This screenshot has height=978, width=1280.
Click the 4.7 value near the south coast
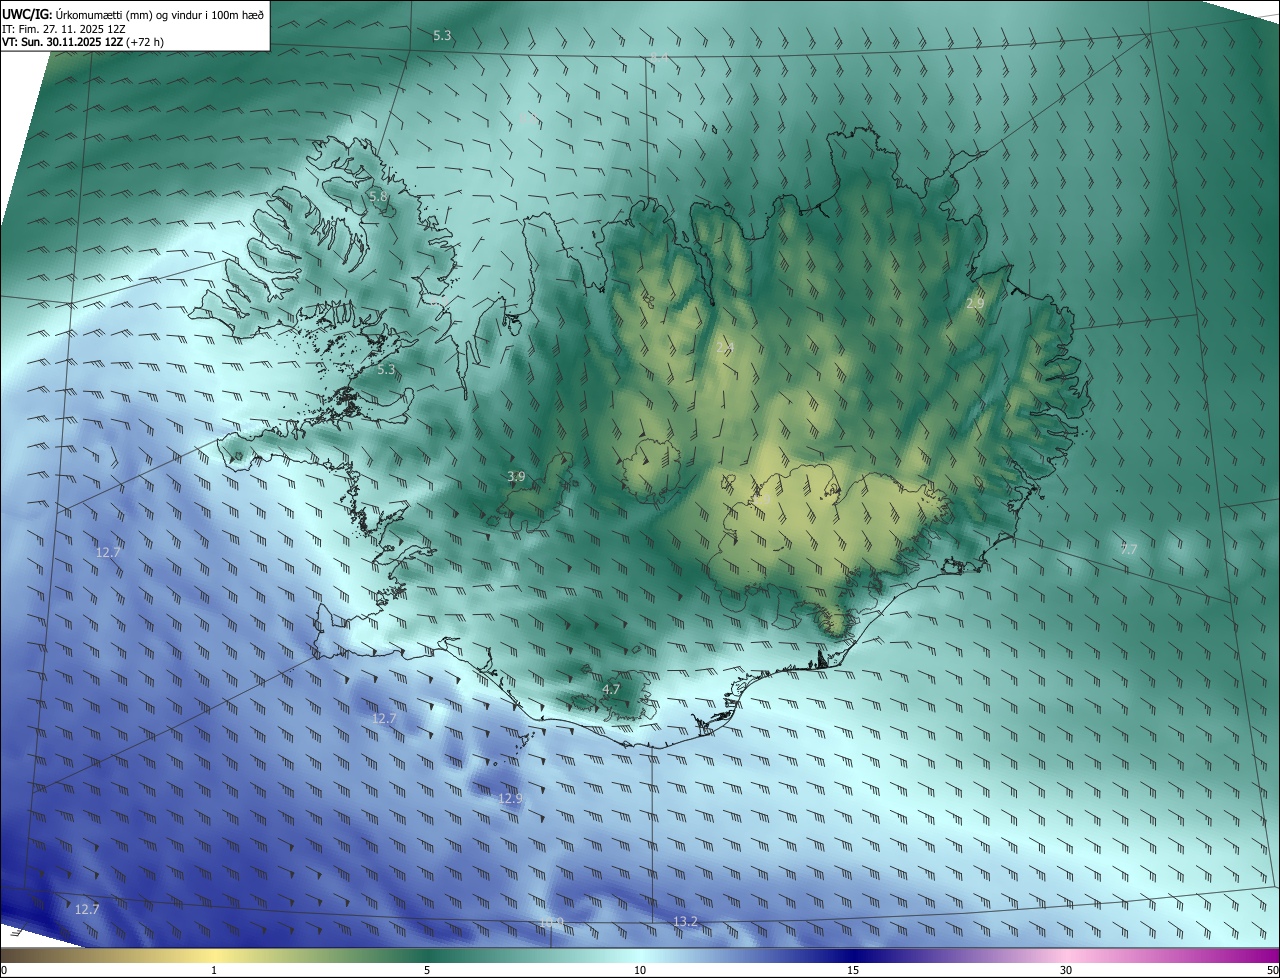[x=611, y=690]
